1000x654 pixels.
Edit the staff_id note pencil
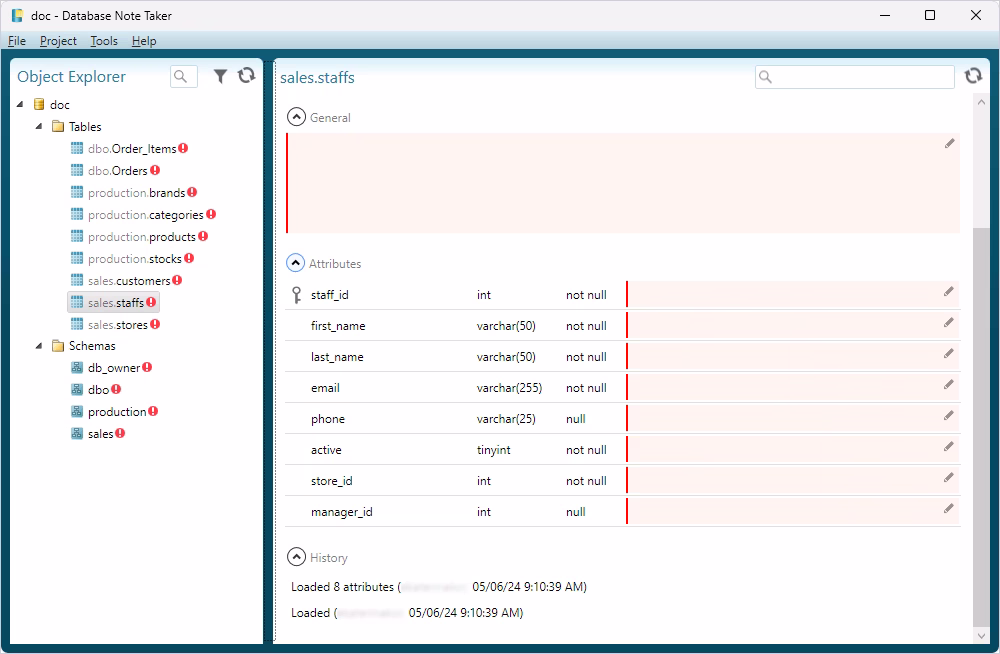click(949, 292)
